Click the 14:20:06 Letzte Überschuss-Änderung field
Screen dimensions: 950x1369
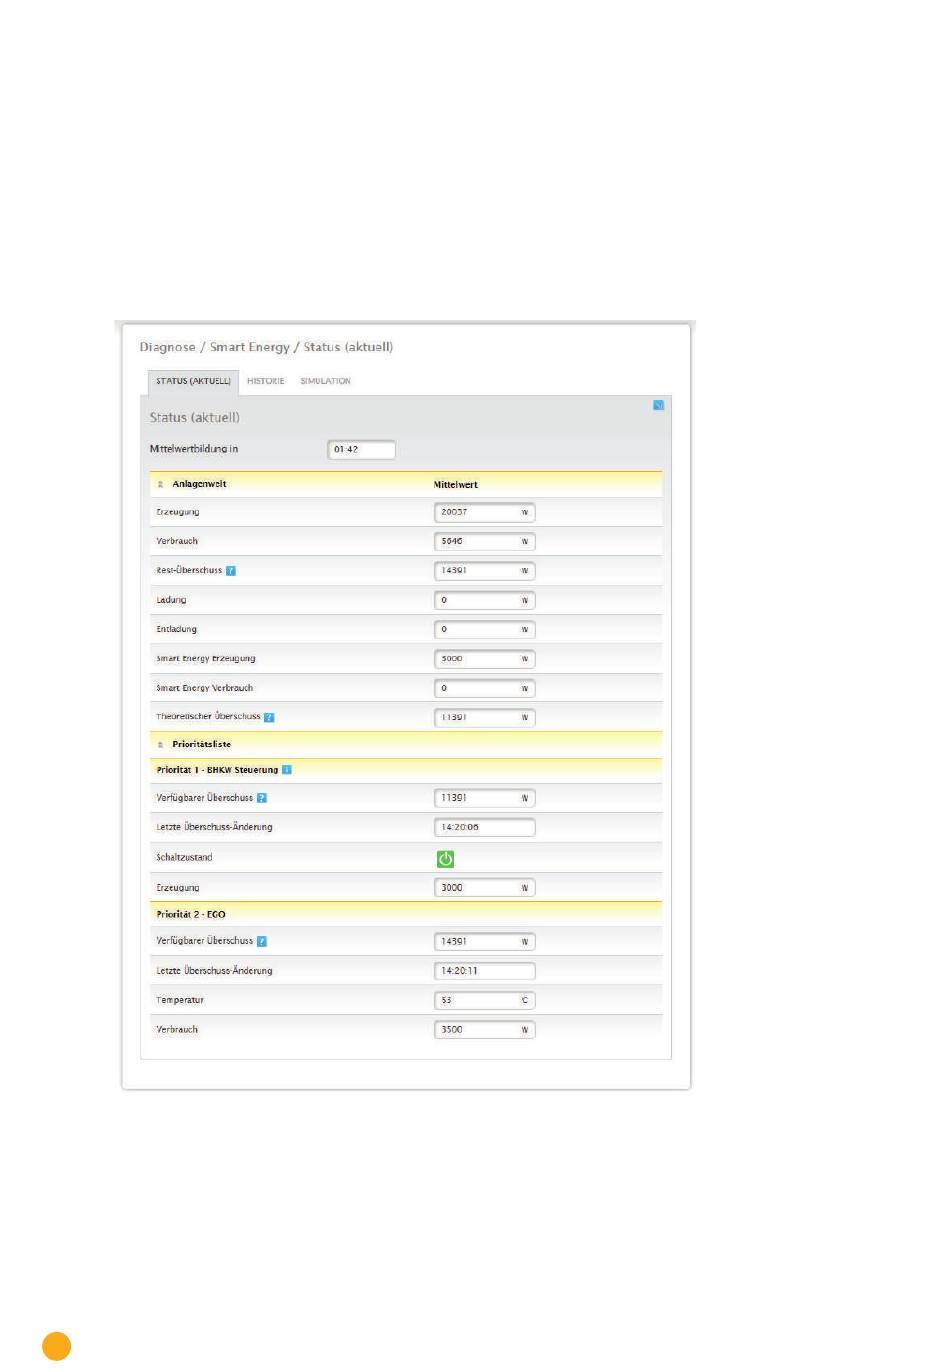(x=485, y=827)
